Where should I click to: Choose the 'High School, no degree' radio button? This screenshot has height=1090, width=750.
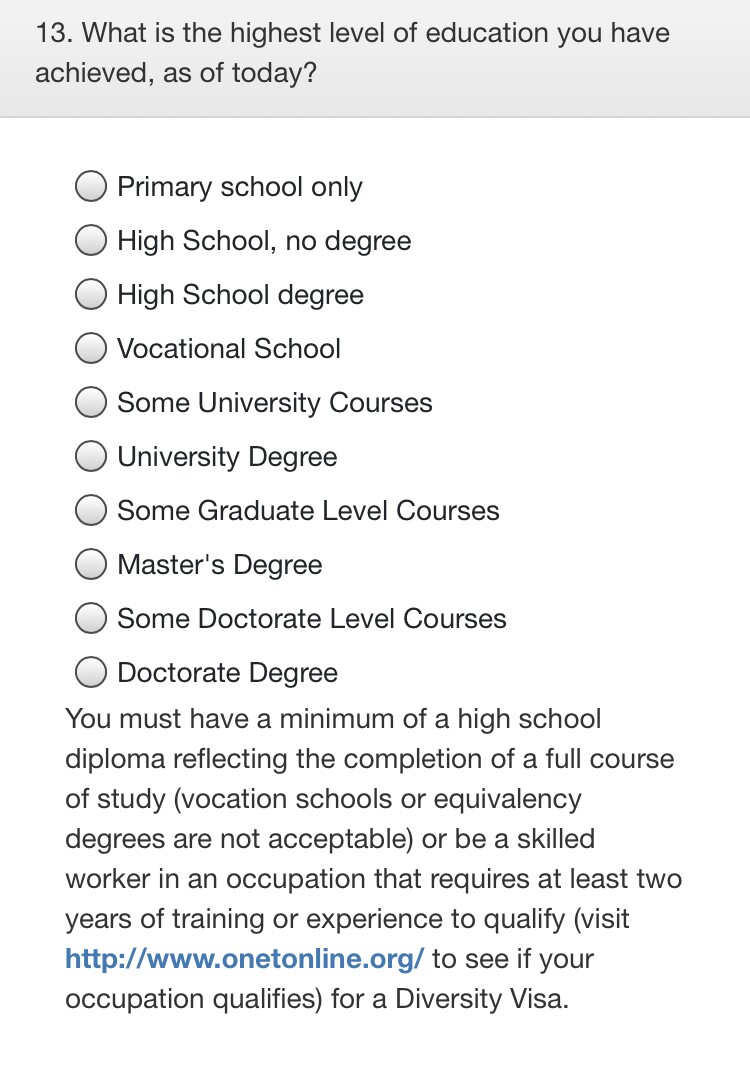91,241
